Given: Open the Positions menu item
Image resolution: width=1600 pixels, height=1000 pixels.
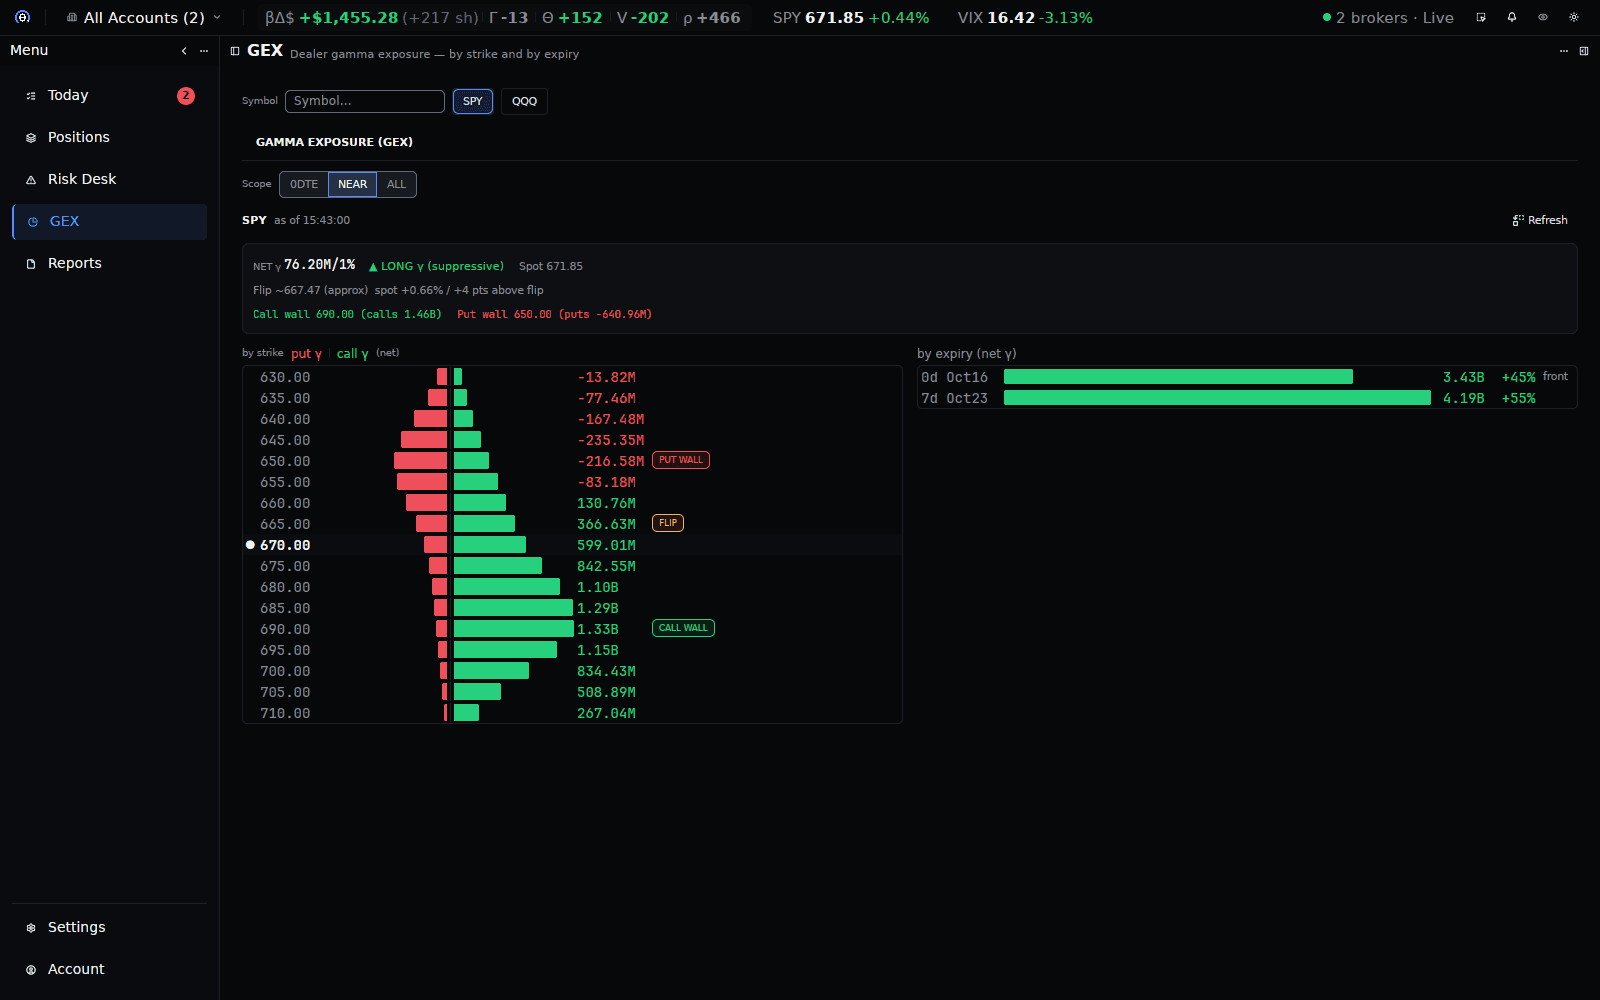Looking at the screenshot, I should coord(110,137).
